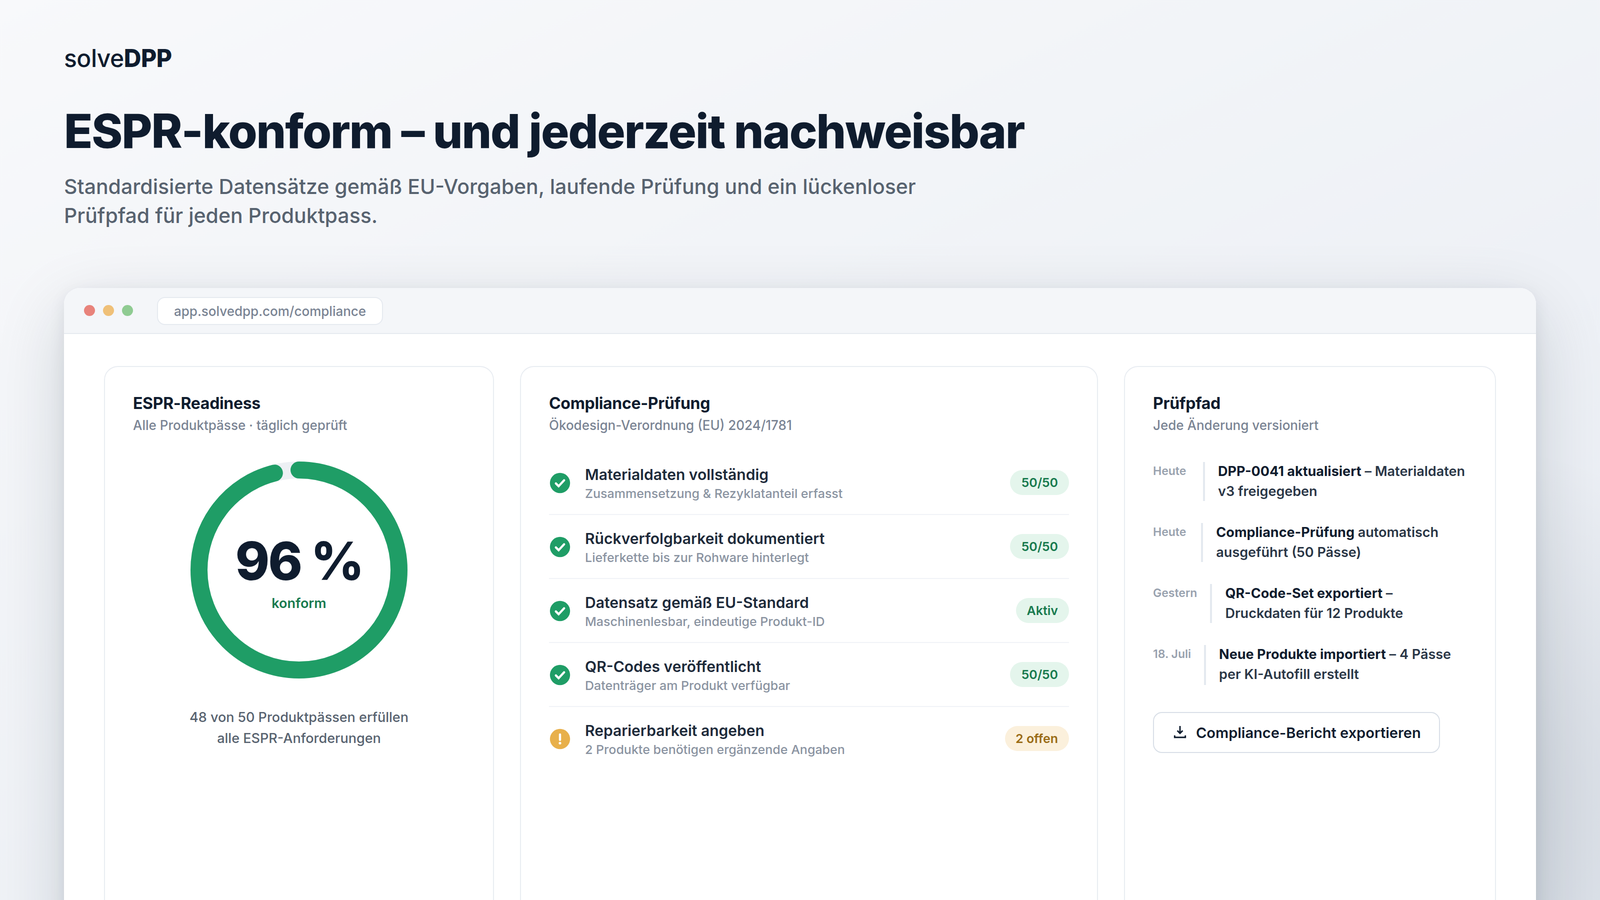Click the download icon in the export button
Screen dimensions: 1600x900
pyautogui.click(x=1180, y=732)
